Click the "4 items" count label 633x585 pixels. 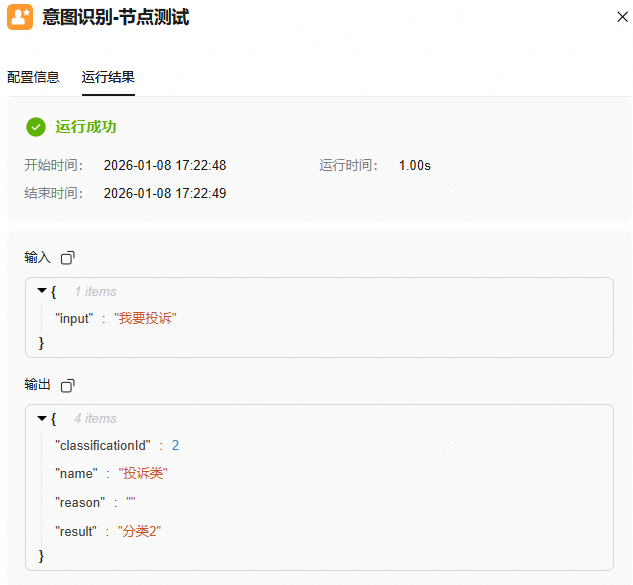click(x=95, y=418)
